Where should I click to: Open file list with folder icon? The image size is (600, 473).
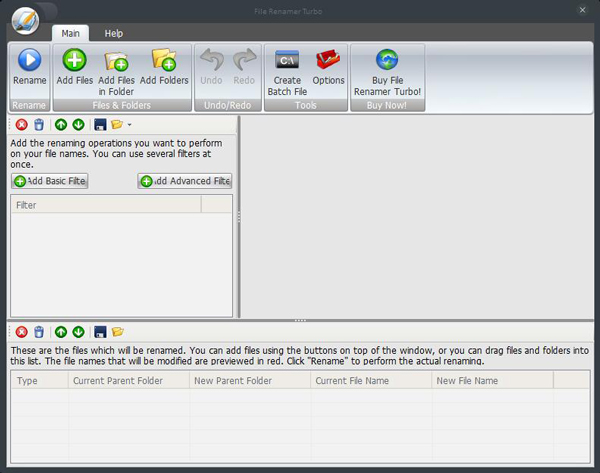117,332
